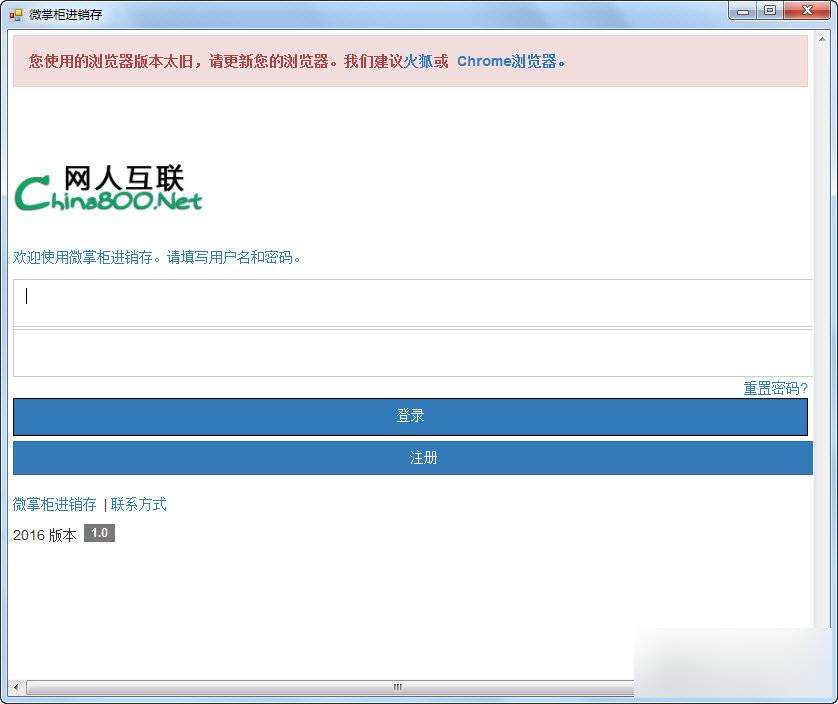Viewport: 838px width, 704px height.
Task: Click the horizontal scrollbar thumb
Action: pos(396,688)
